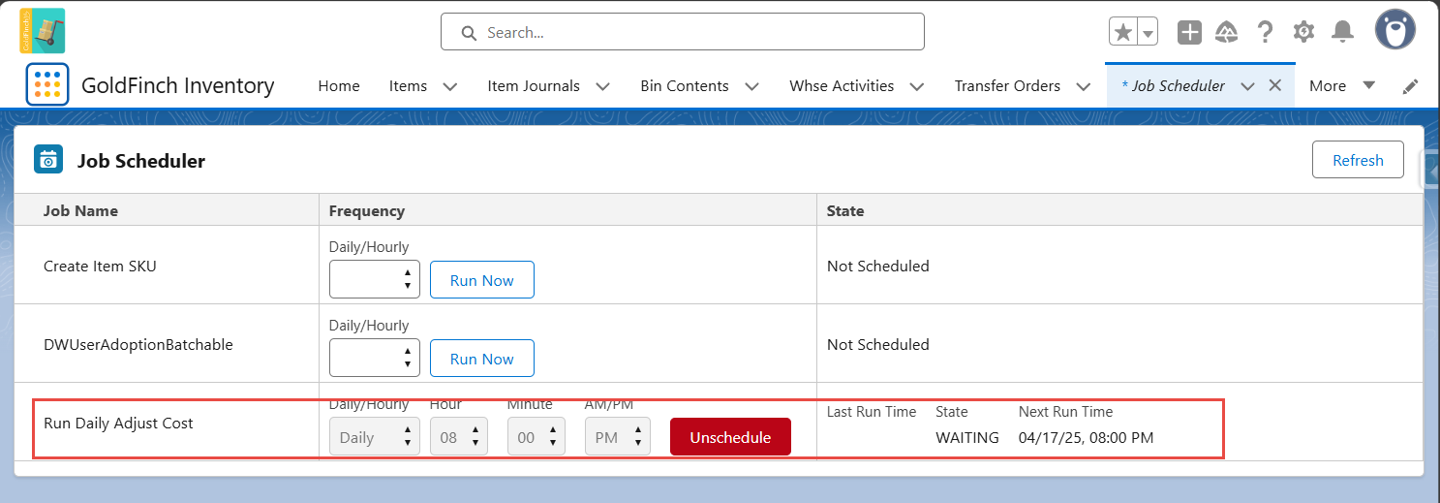Open the Bin Contents tab
This screenshot has height=503, width=1440.
[685, 86]
